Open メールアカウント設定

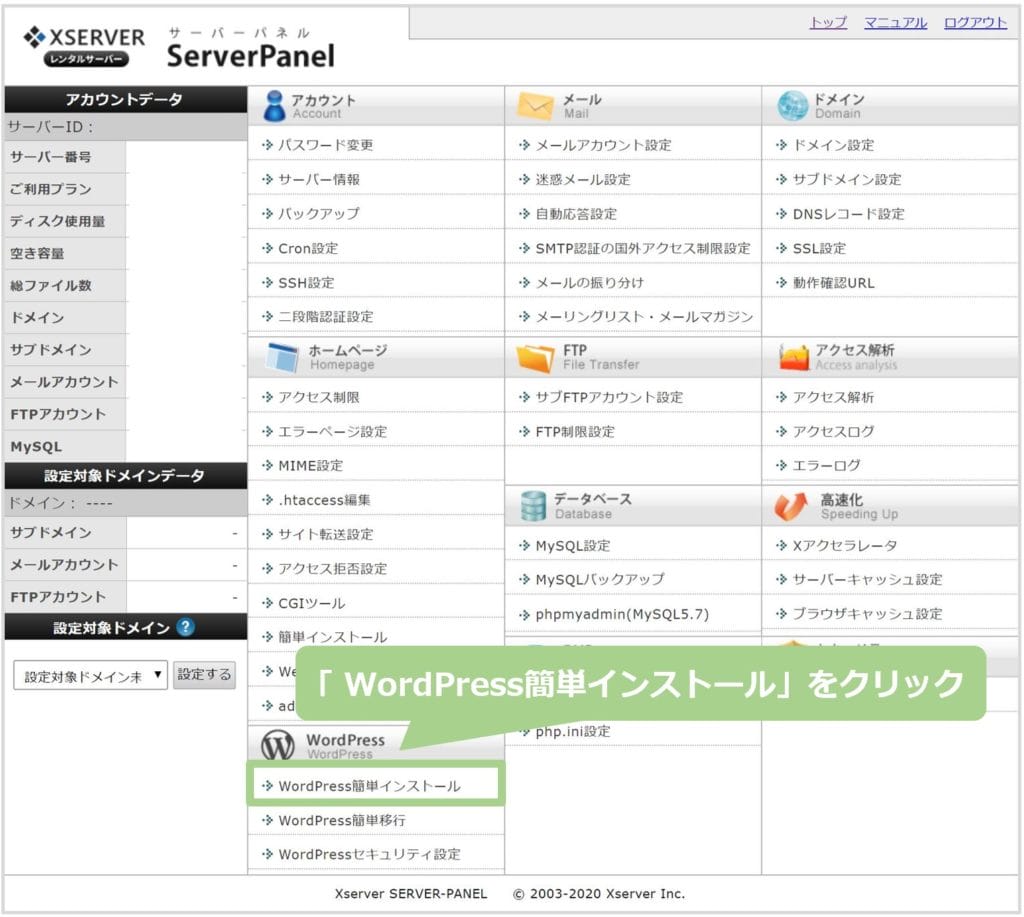click(x=603, y=145)
